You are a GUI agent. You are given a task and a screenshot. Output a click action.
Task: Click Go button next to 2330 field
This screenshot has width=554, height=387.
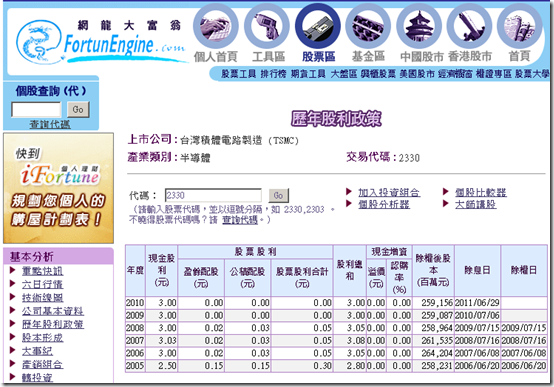click(278, 195)
